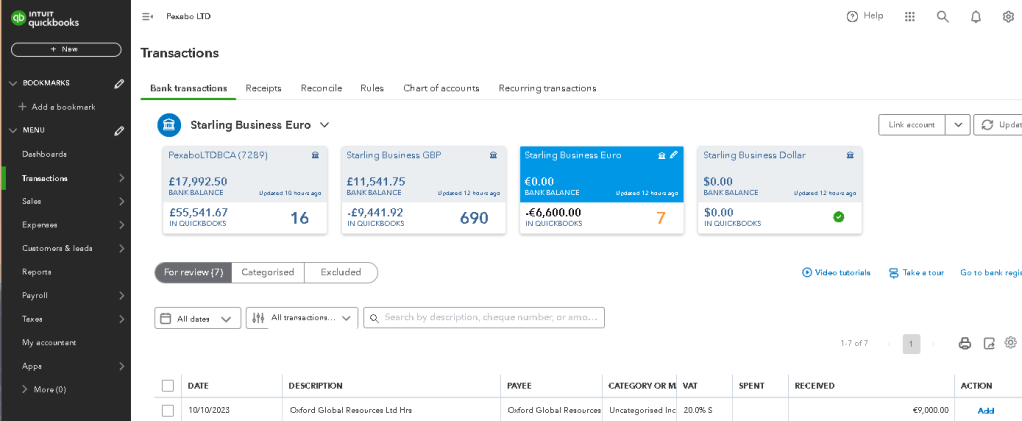Collapse the BOOKMARKS section
This screenshot has width=1022, height=421.
point(13,83)
